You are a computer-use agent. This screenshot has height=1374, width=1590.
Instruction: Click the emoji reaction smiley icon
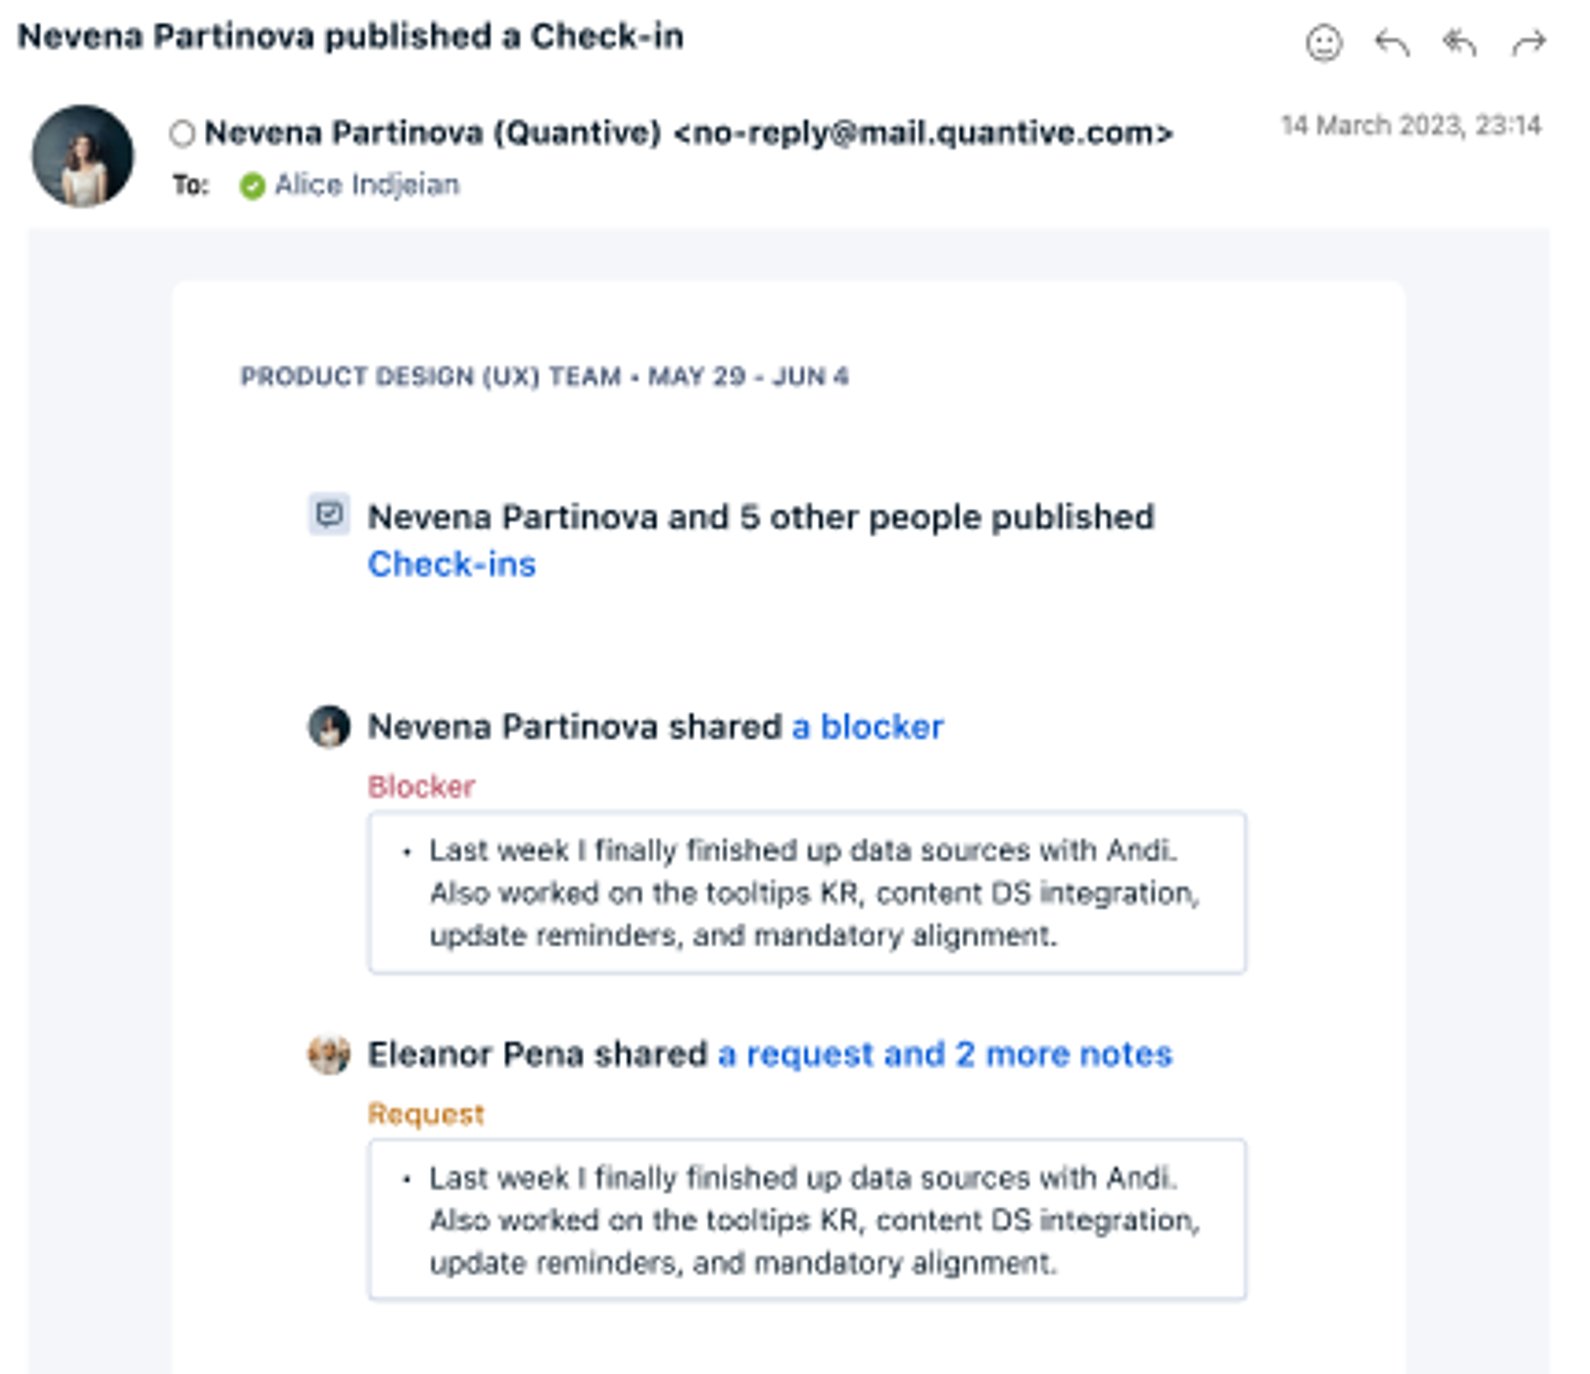pyautogui.click(x=1324, y=43)
